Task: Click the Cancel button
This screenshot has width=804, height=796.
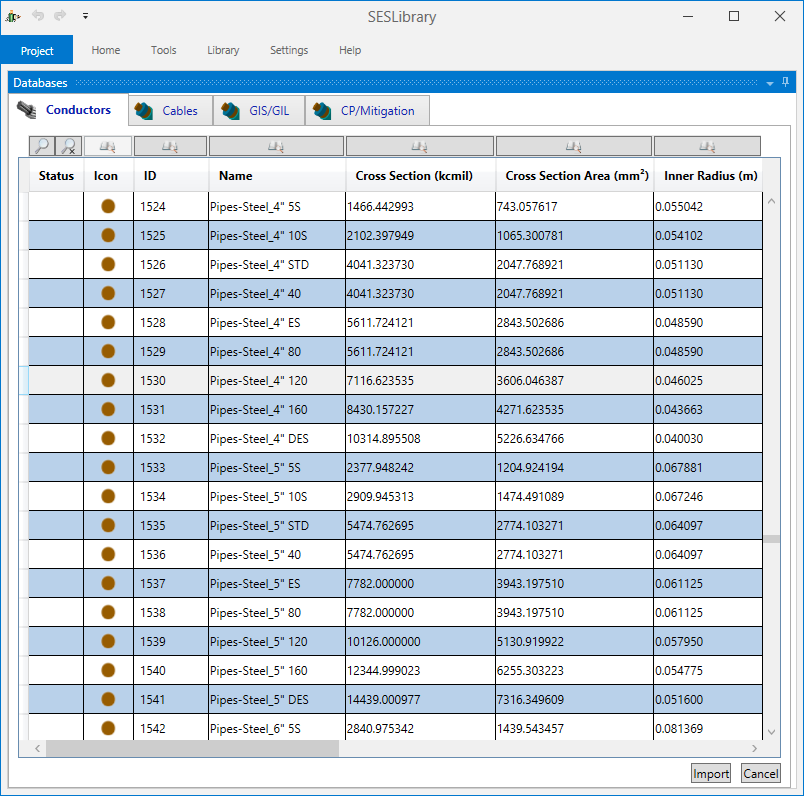Action: [761, 773]
